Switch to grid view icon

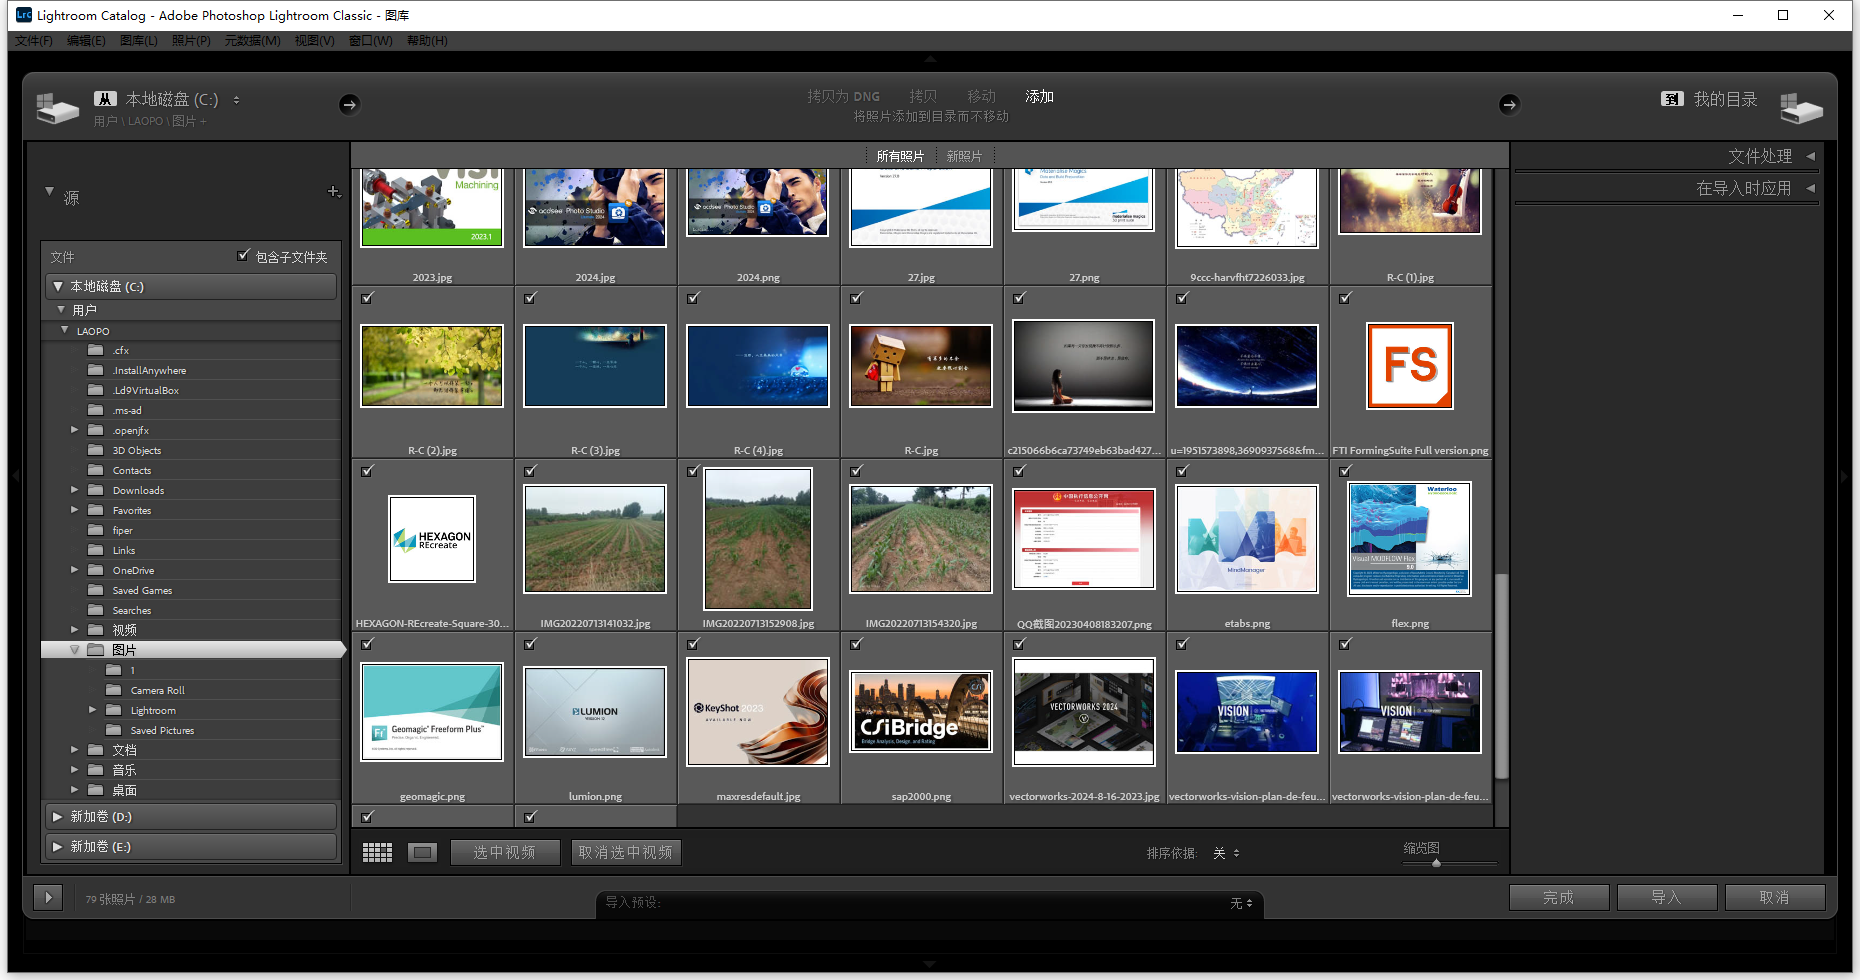377,853
